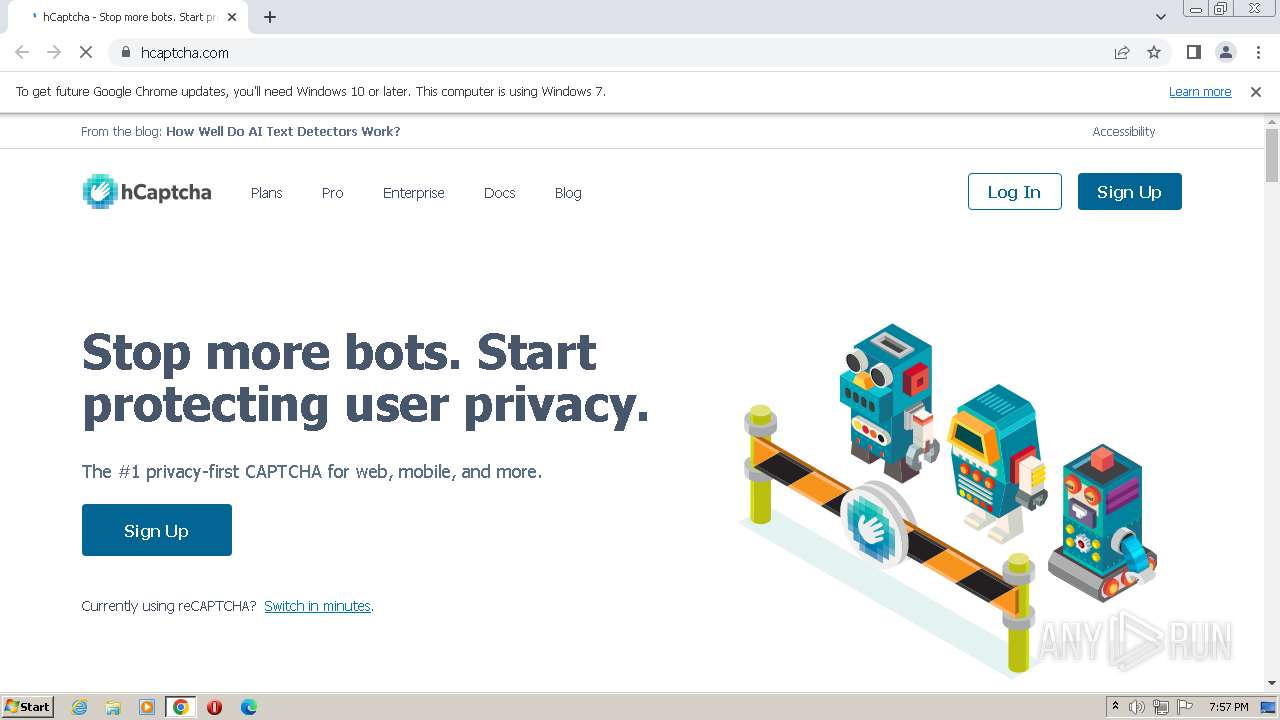The image size is (1280, 720).
Task: Click the header Sign Up button
Action: [1129, 192]
